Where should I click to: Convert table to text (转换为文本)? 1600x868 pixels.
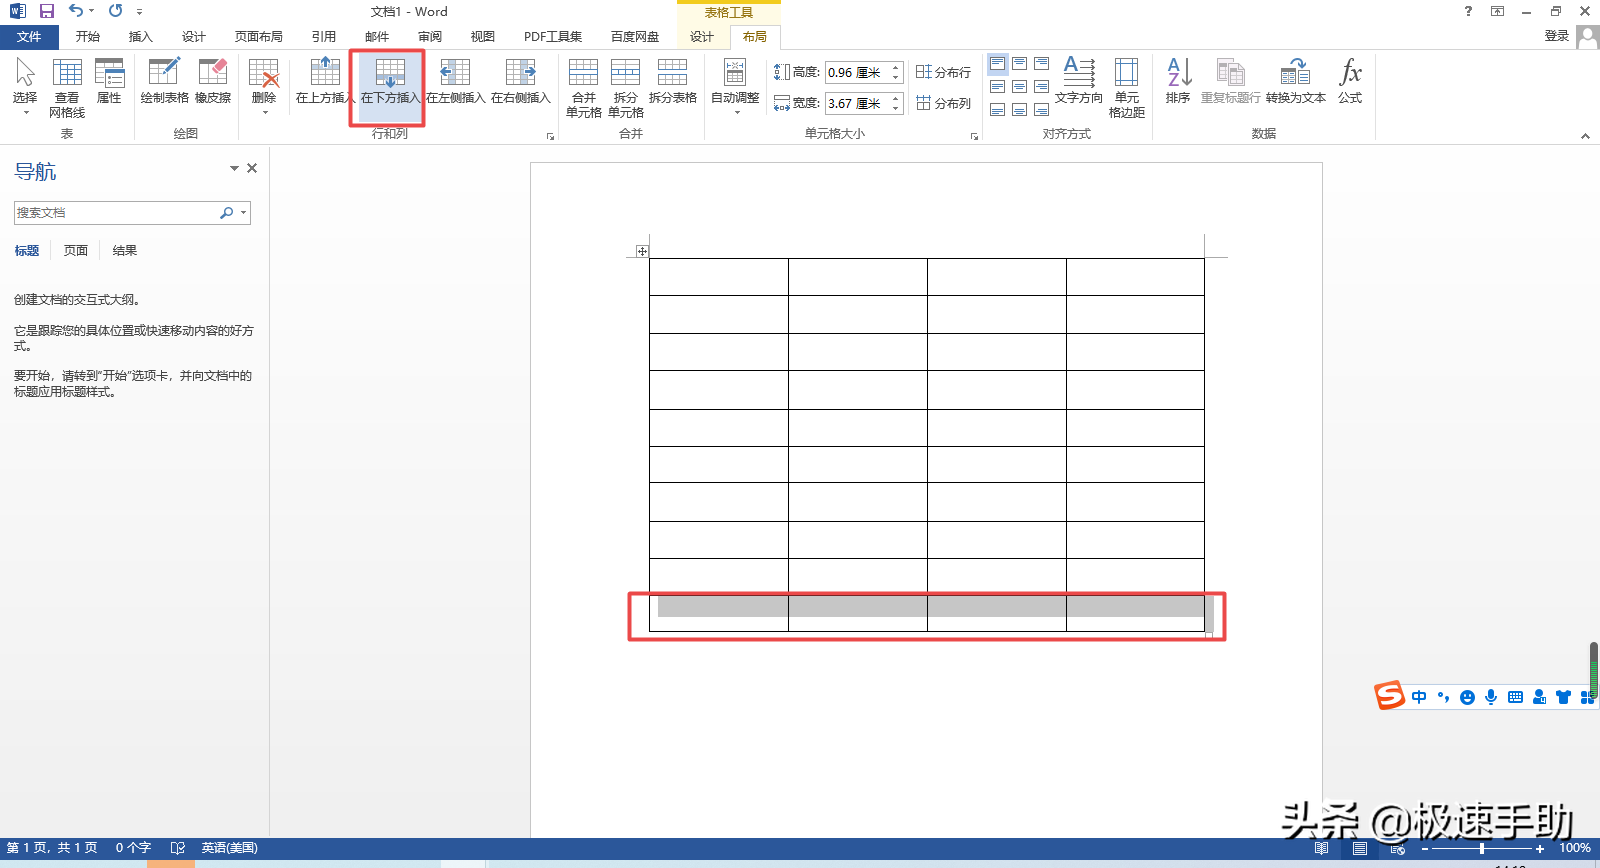pyautogui.click(x=1296, y=81)
